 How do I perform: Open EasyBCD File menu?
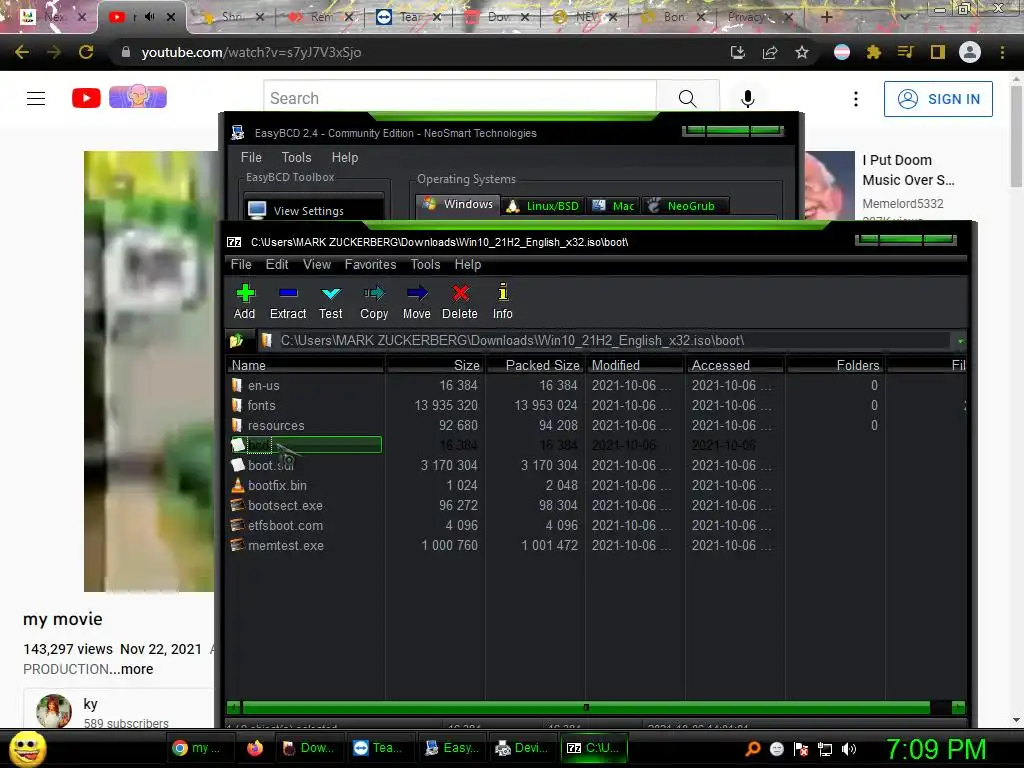coord(251,157)
